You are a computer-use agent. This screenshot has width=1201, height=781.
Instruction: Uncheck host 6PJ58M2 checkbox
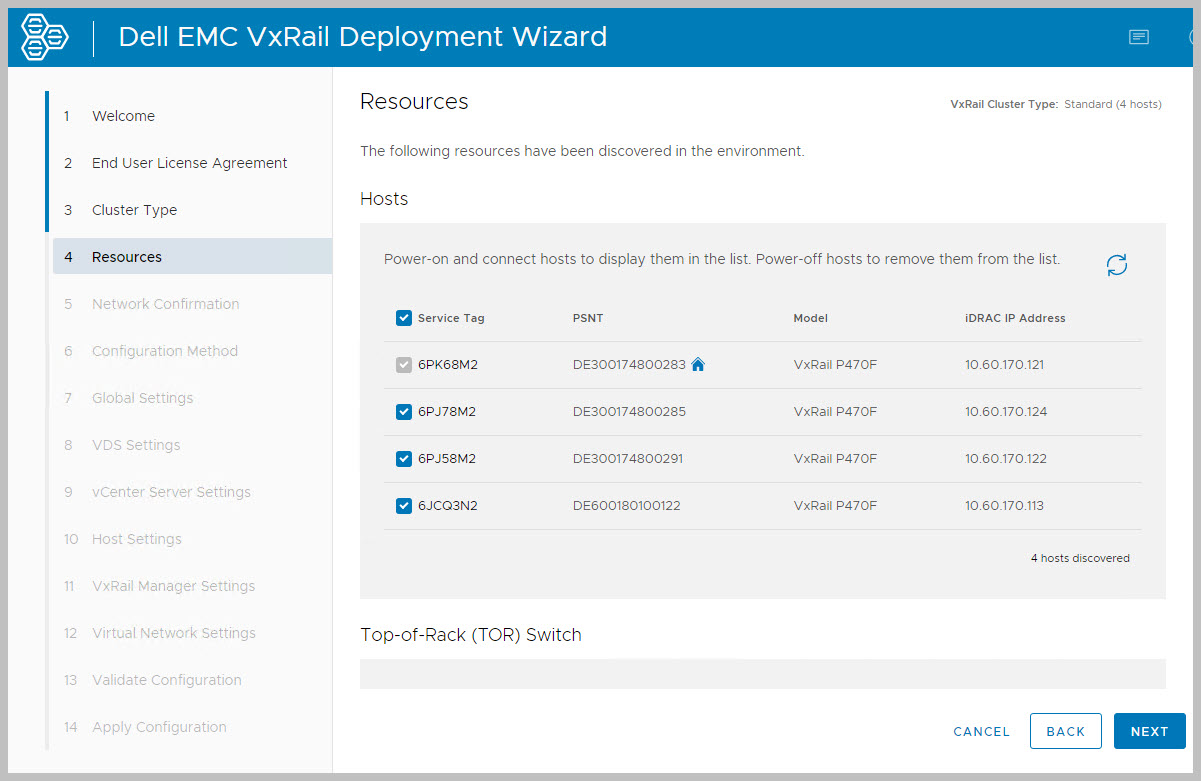(404, 459)
